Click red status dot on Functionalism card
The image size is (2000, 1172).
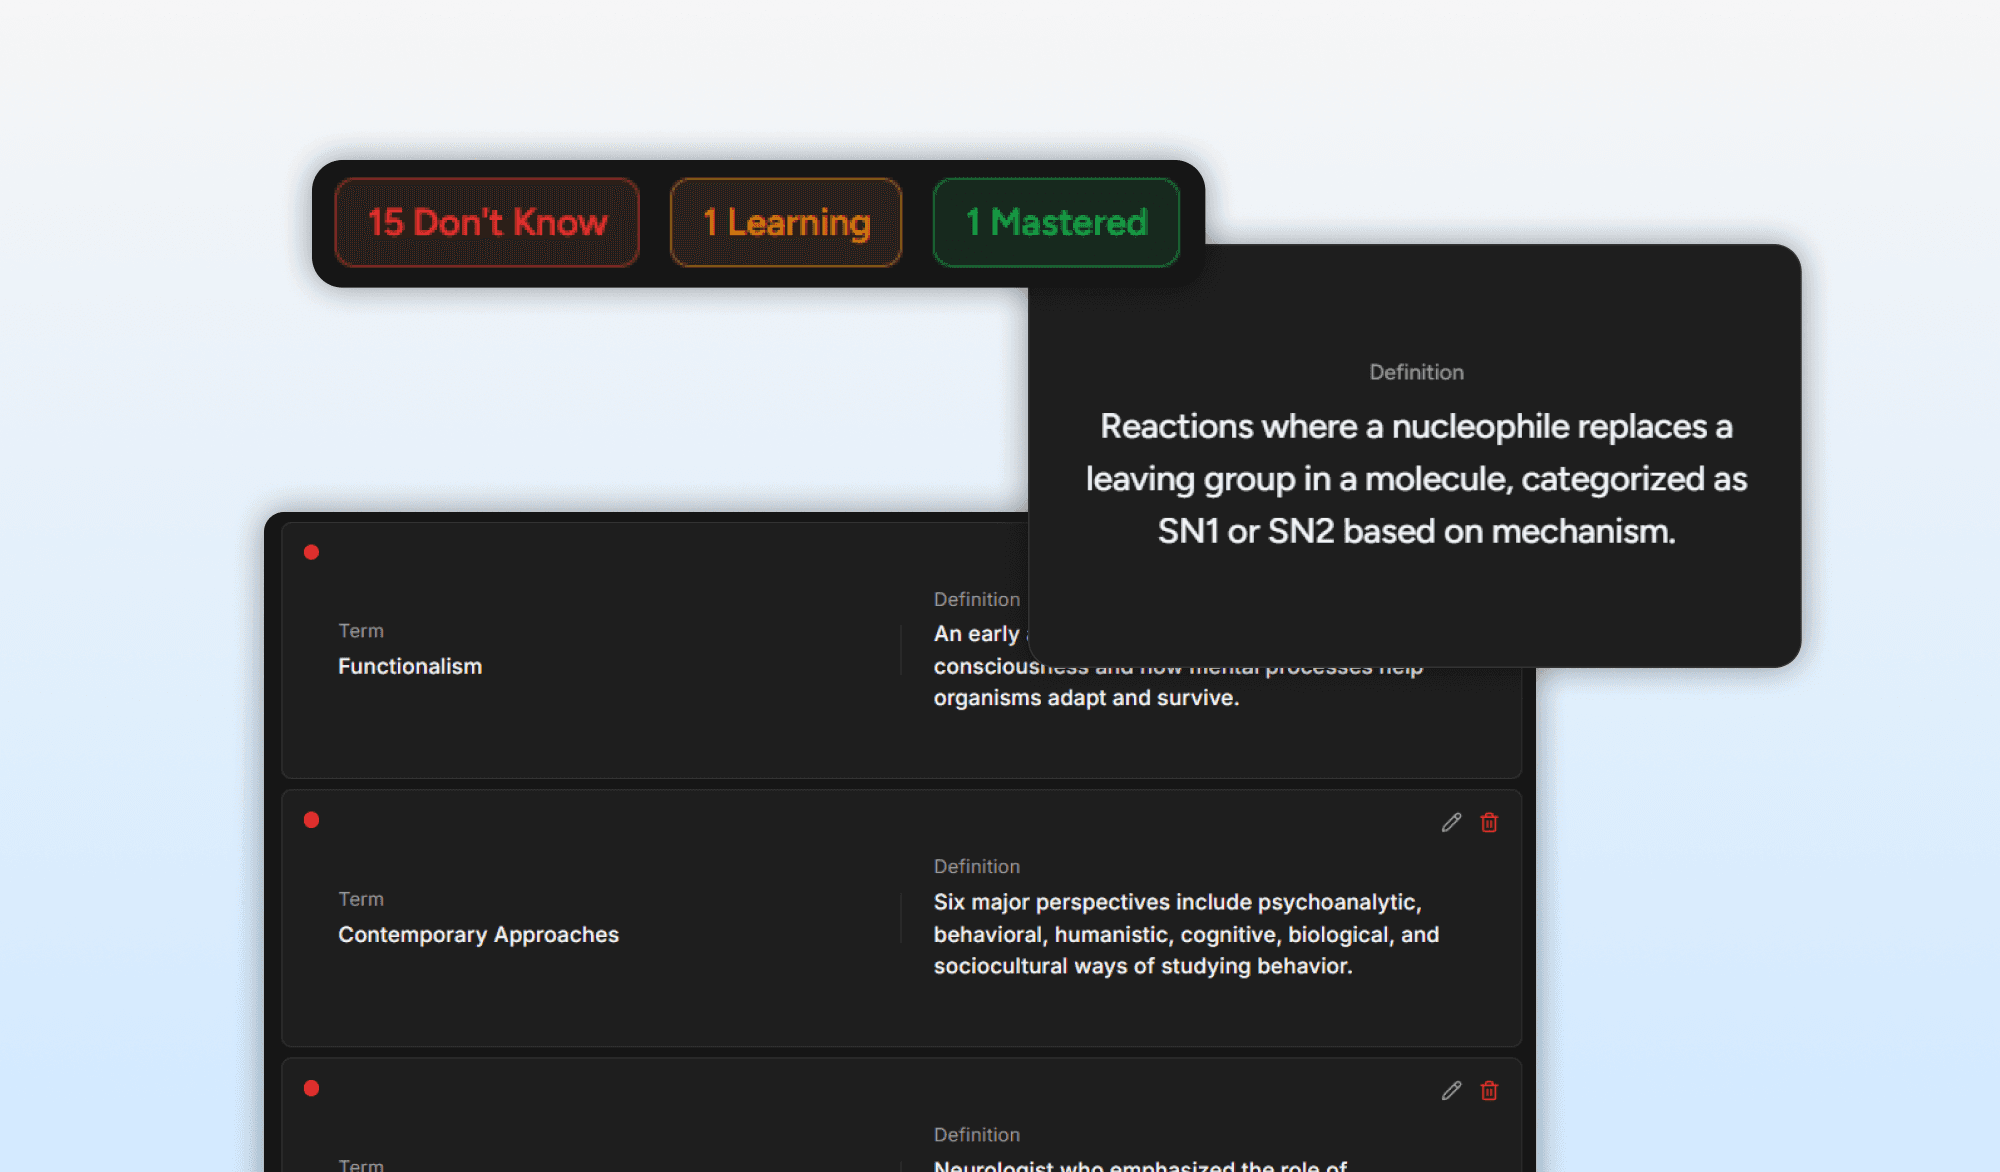(311, 552)
